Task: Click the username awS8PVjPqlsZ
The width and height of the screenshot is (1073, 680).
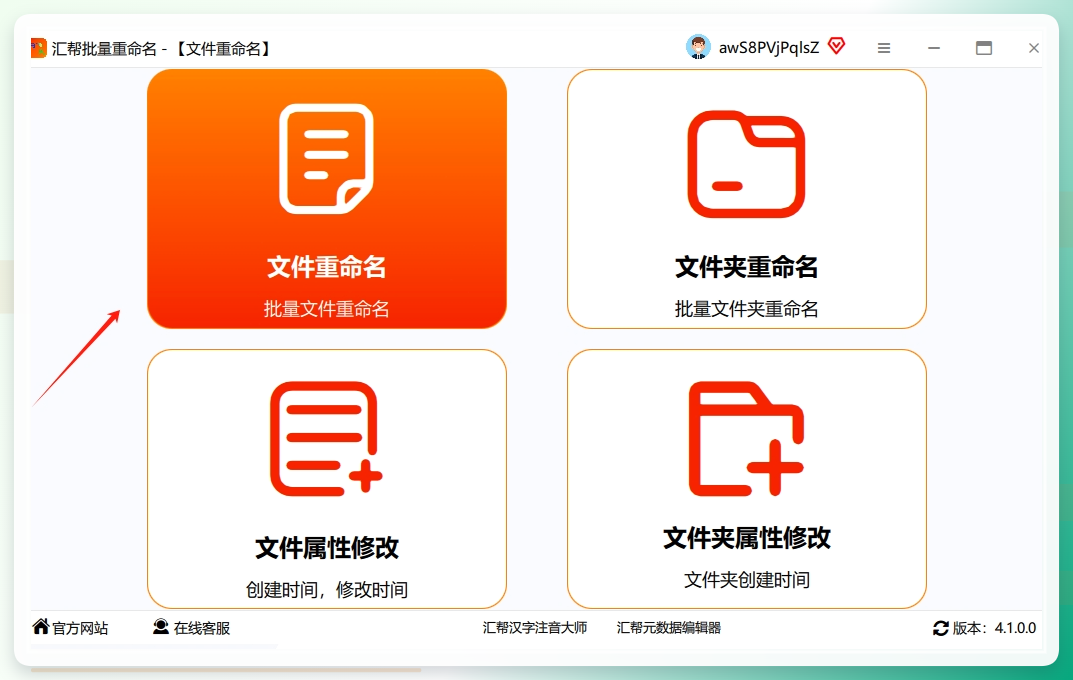Action: tap(768, 48)
